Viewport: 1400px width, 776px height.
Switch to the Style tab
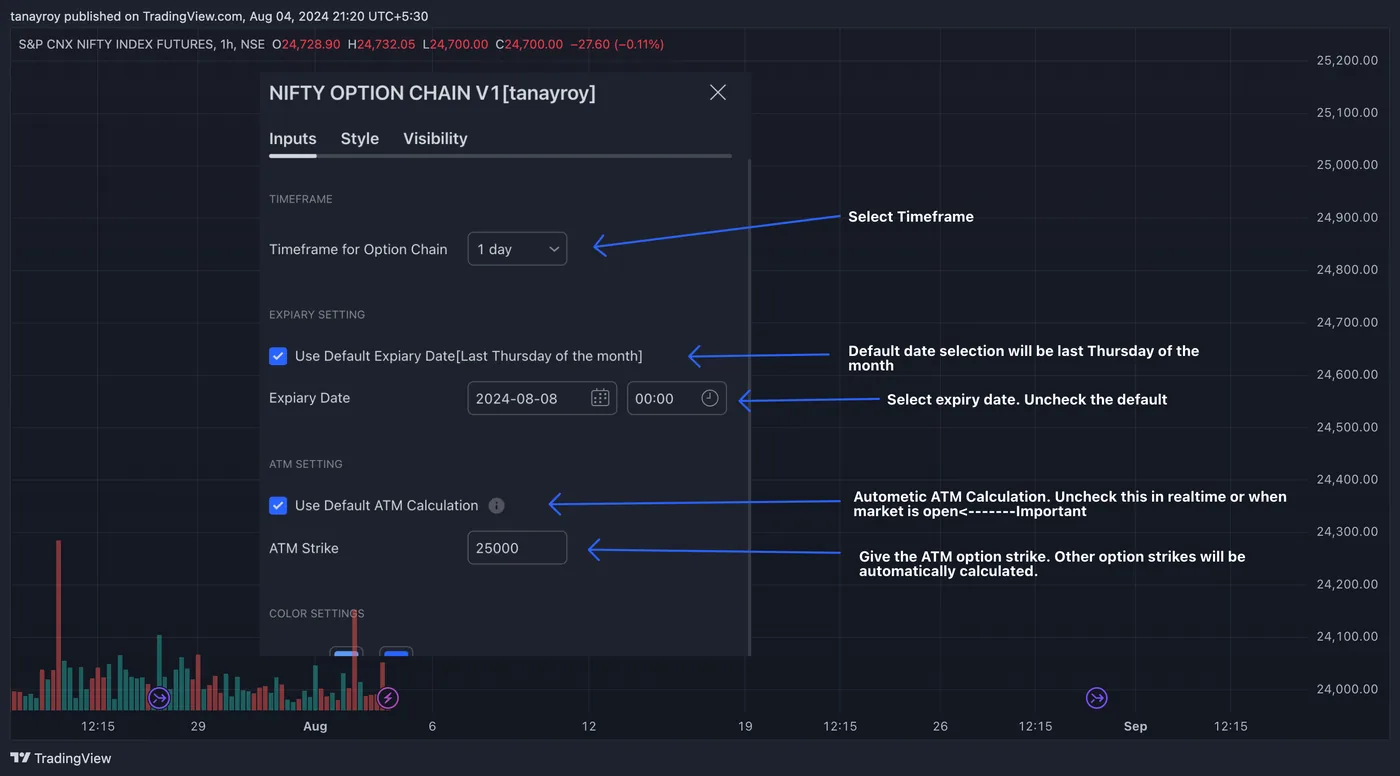coord(360,139)
